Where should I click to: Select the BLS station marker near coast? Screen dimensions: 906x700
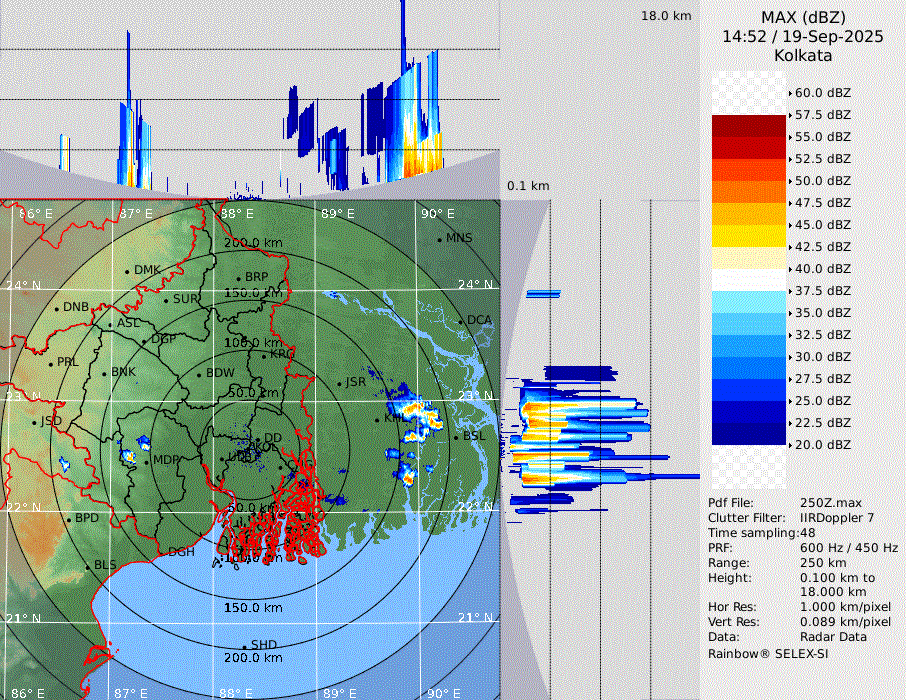click(x=87, y=566)
